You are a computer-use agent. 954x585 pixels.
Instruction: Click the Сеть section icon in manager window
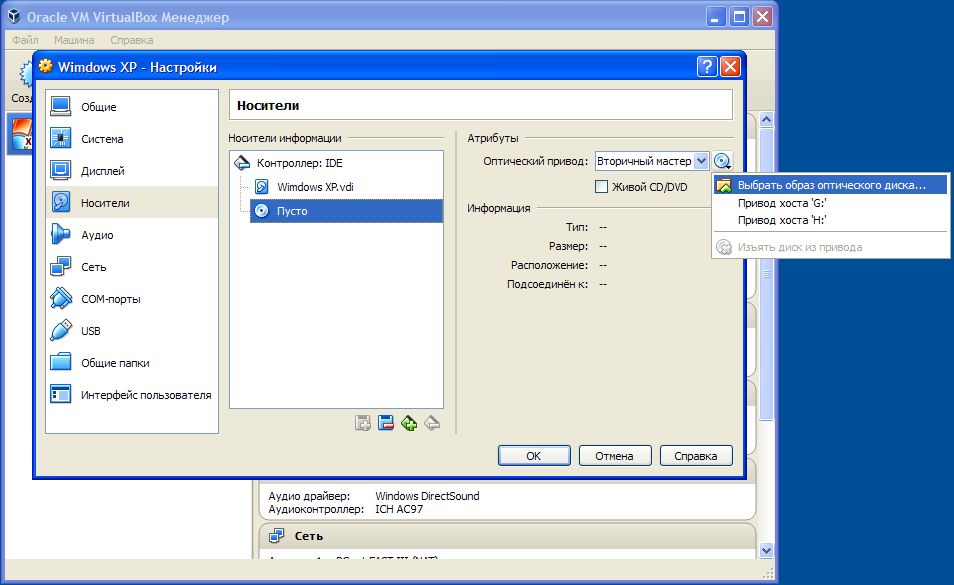pyautogui.click(x=276, y=536)
